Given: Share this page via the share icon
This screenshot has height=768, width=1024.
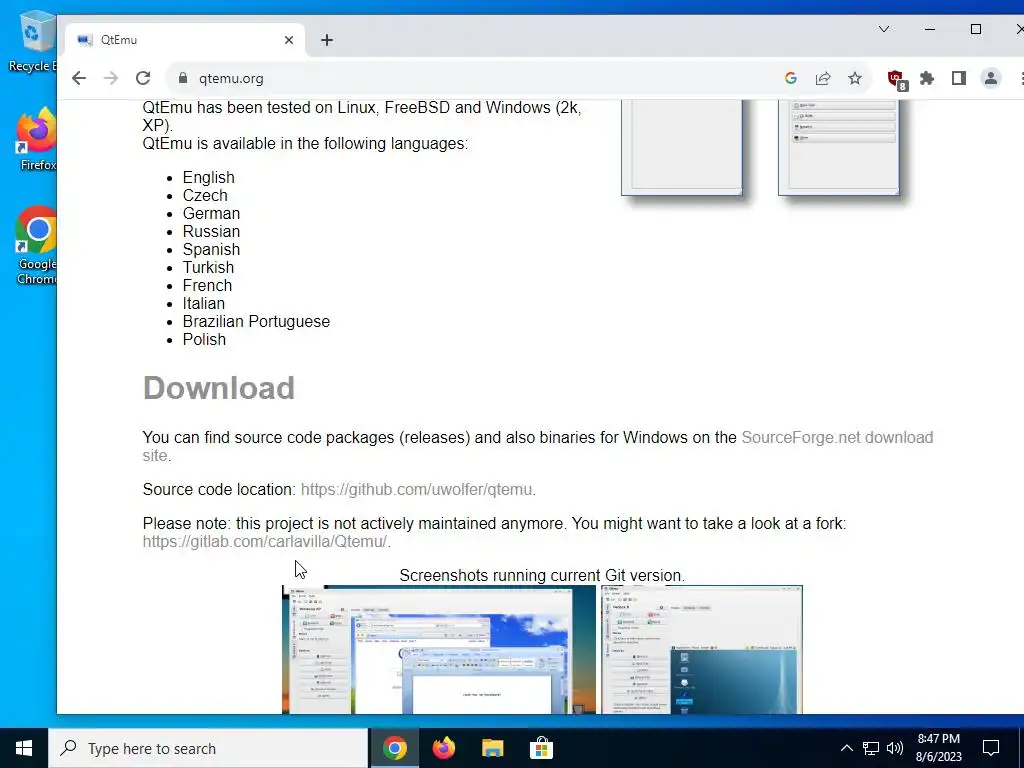Looking at the screenshot, I should 823,78.
